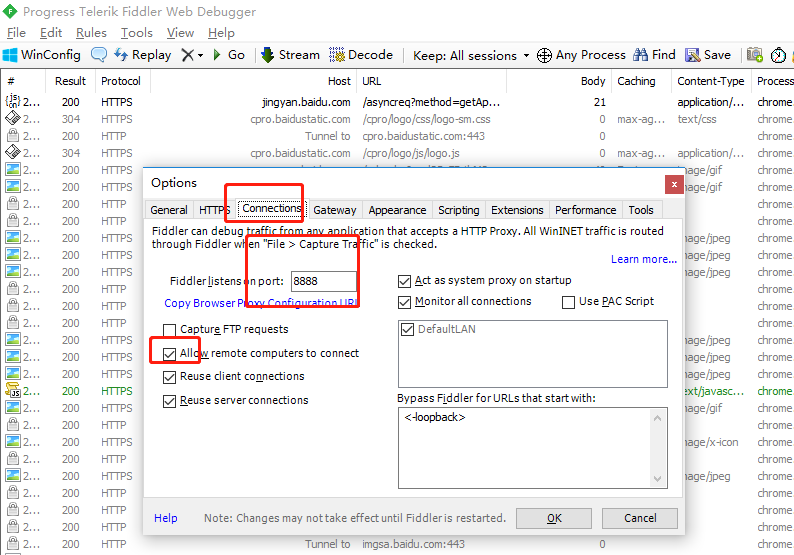This screenshot has width=794, height=555.
Task: Toggle DefaultLAN connection checkbox
Action: point(407,329)
